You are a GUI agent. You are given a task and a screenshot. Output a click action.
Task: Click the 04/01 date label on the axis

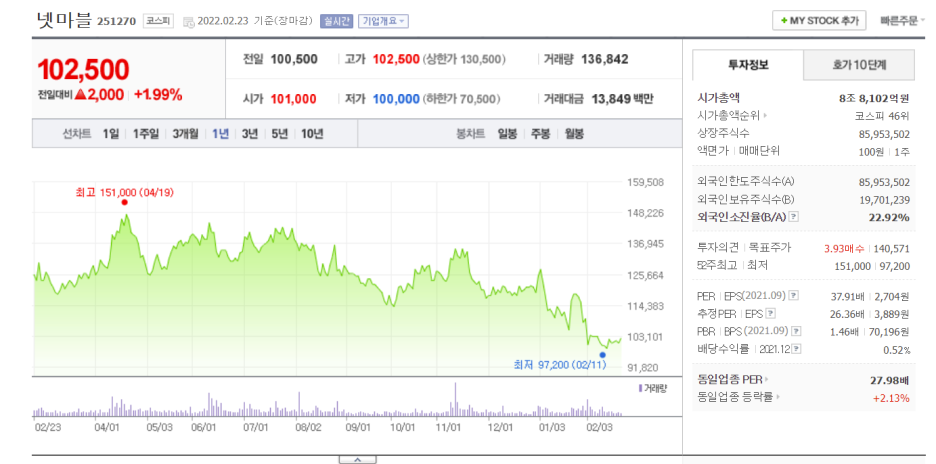106,428
